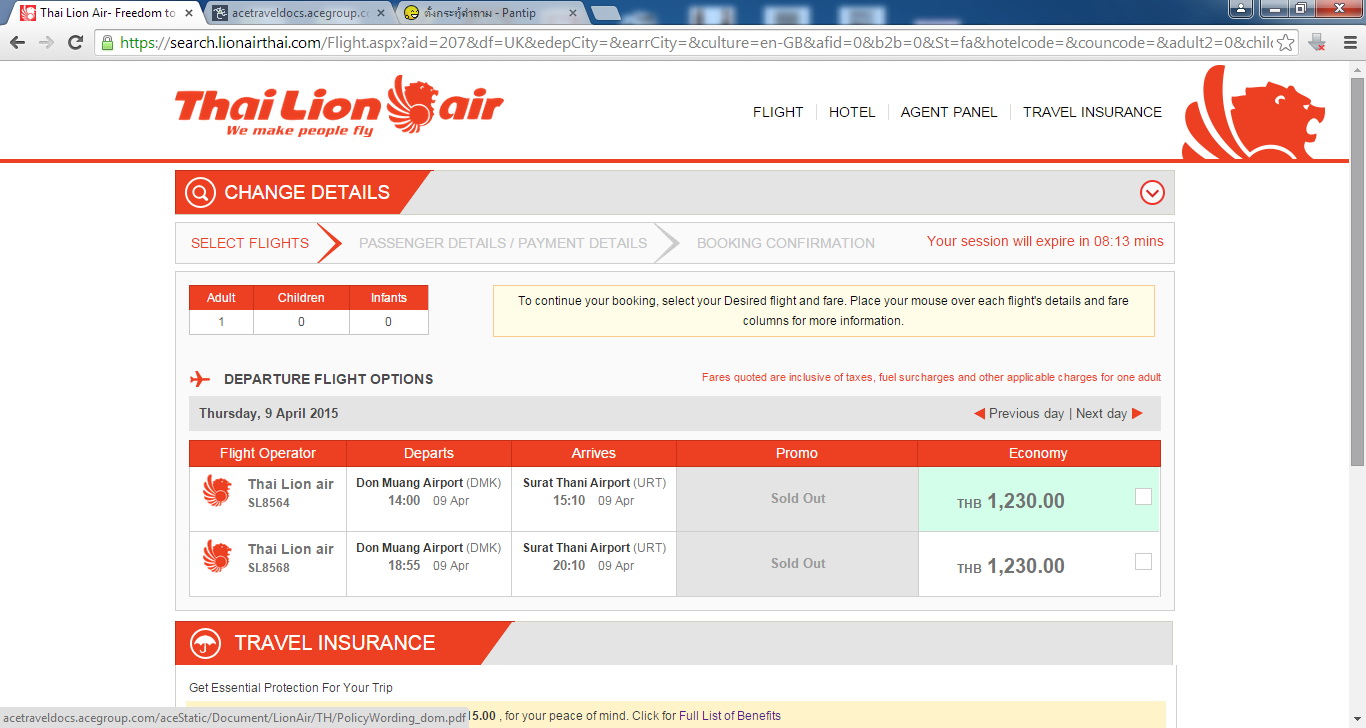Click the user profile icon in title bar
The width and height of the screenshot is (1366, 728).
click(1241, 9)
